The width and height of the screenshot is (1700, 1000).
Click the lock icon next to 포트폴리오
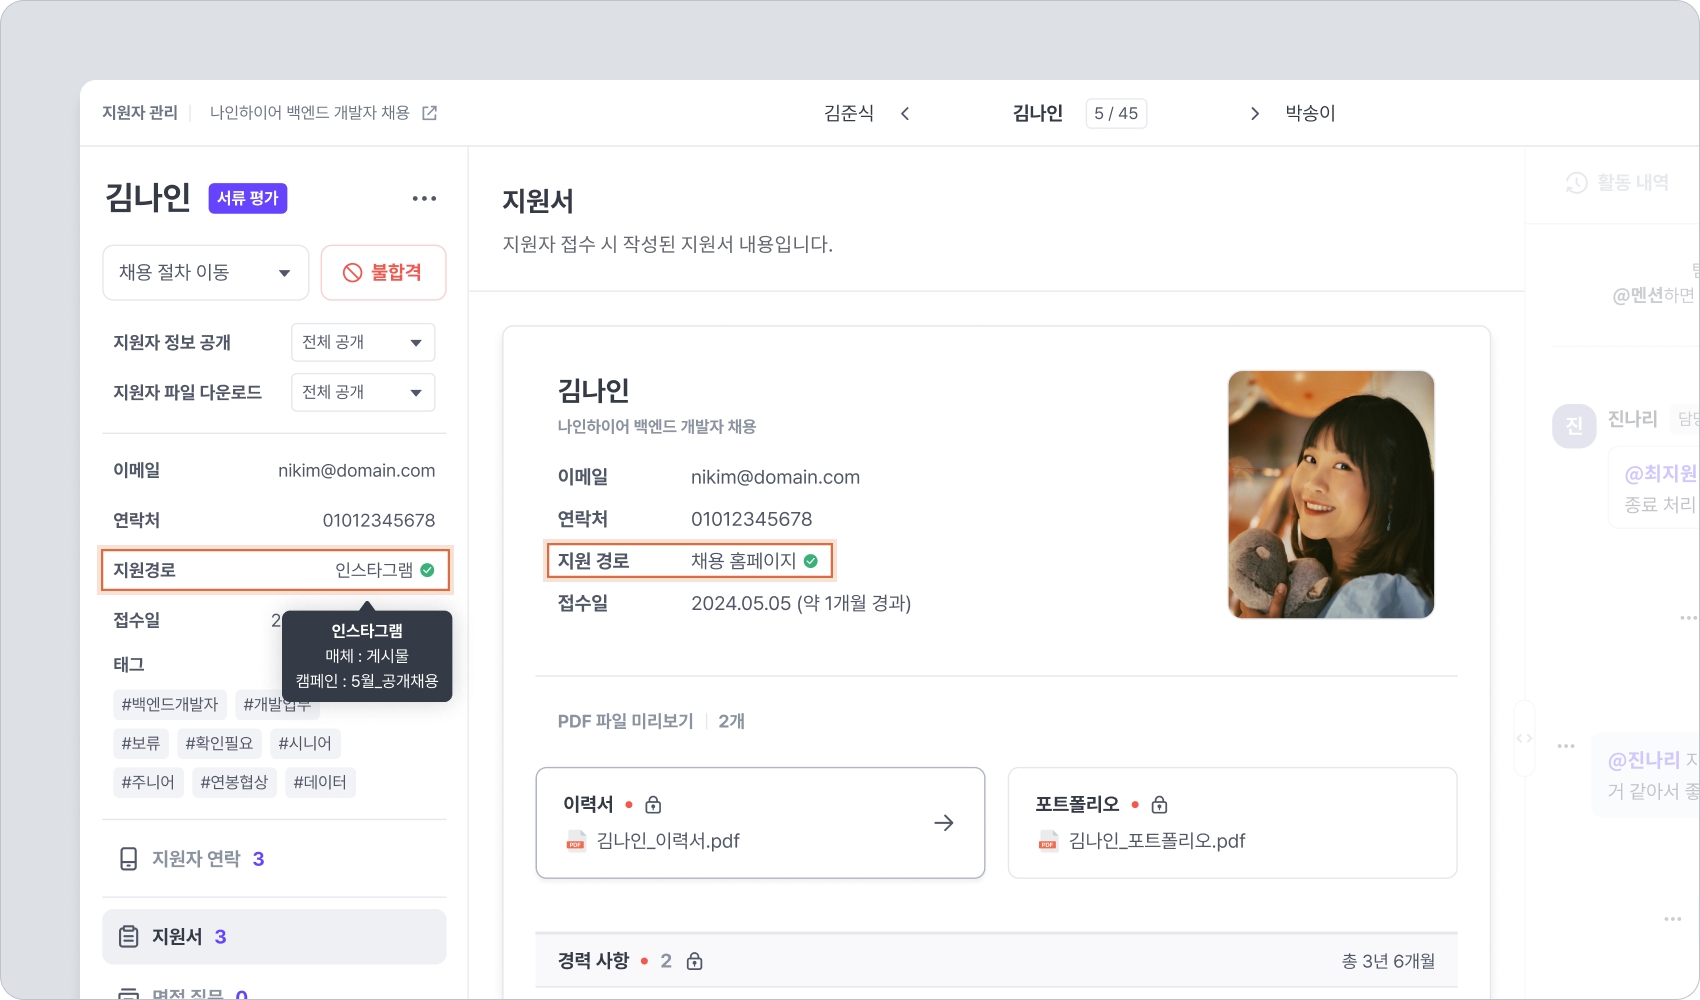coord(1160,804)
